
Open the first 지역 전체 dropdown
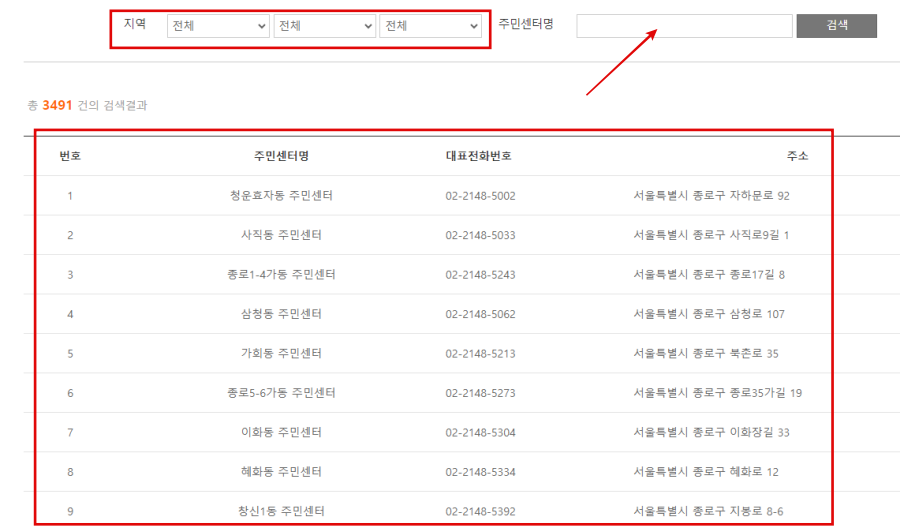pos(218,26)
